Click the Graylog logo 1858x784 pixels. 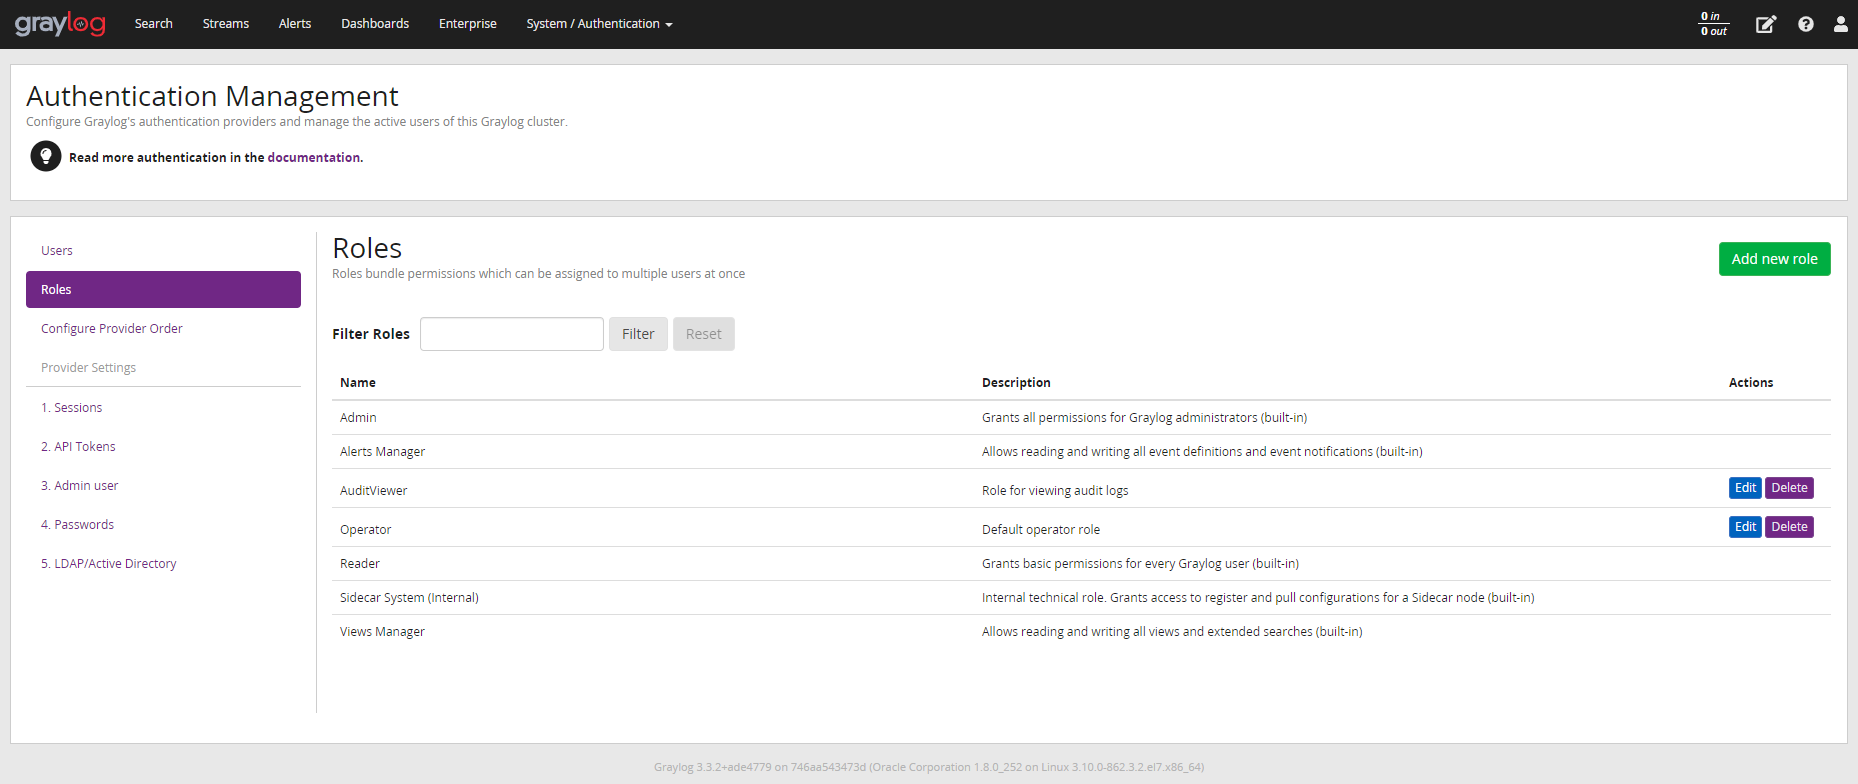point(60,23)
